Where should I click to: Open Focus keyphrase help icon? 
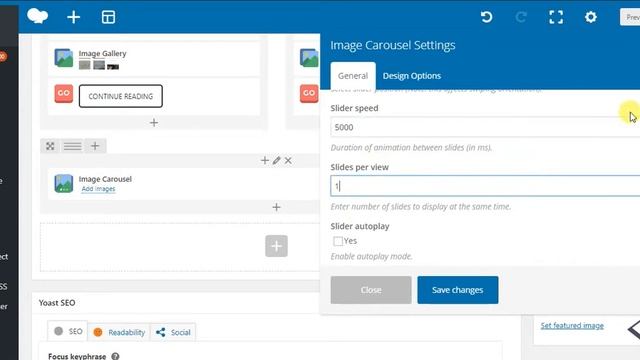point(116,356)
